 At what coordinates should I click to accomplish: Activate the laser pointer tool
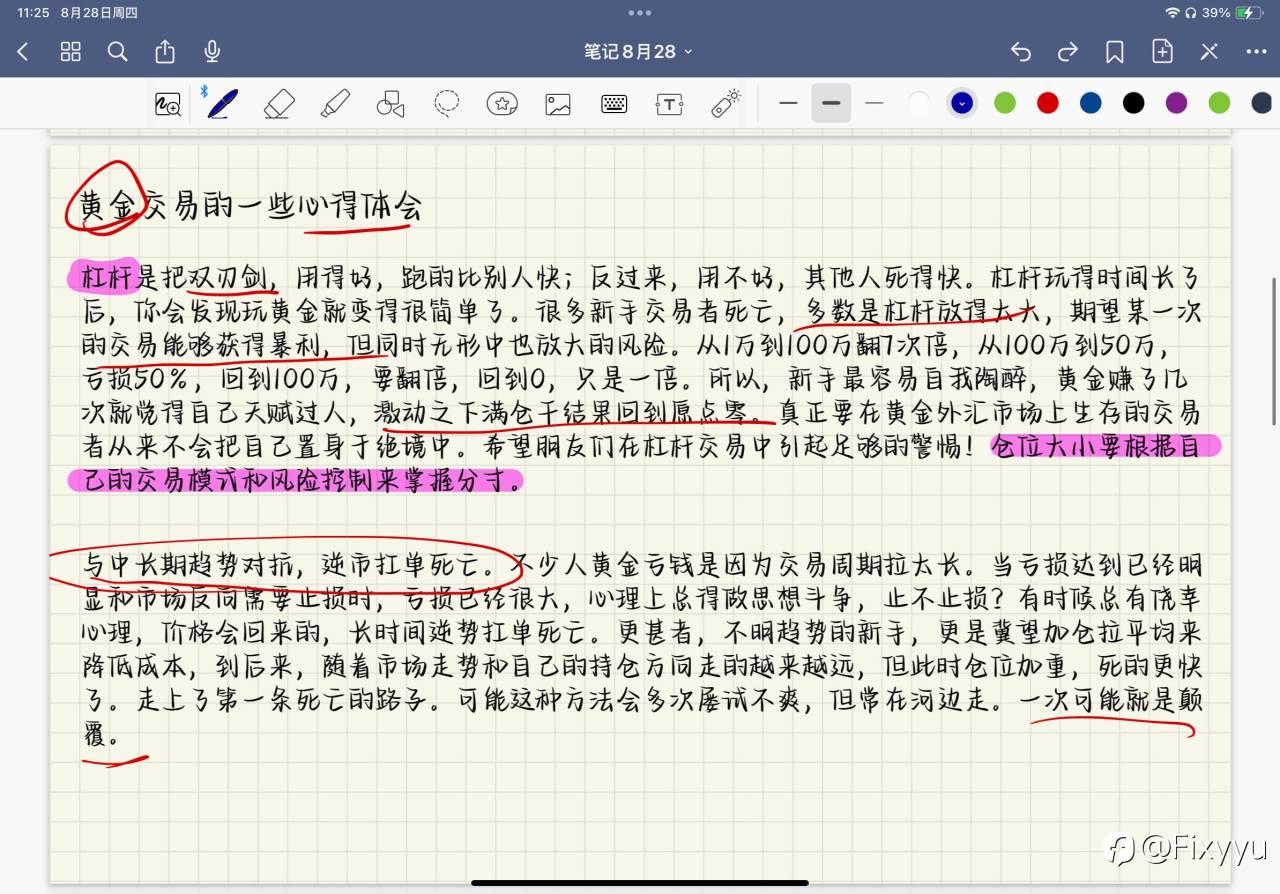[726, 103]
